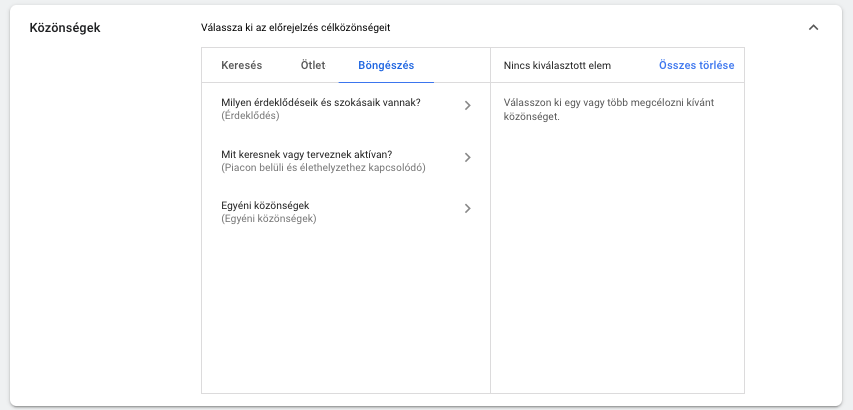Click the Összes törlése link
Image resolution: width=853 pixels, height=410 pixels.
[696, 65]
